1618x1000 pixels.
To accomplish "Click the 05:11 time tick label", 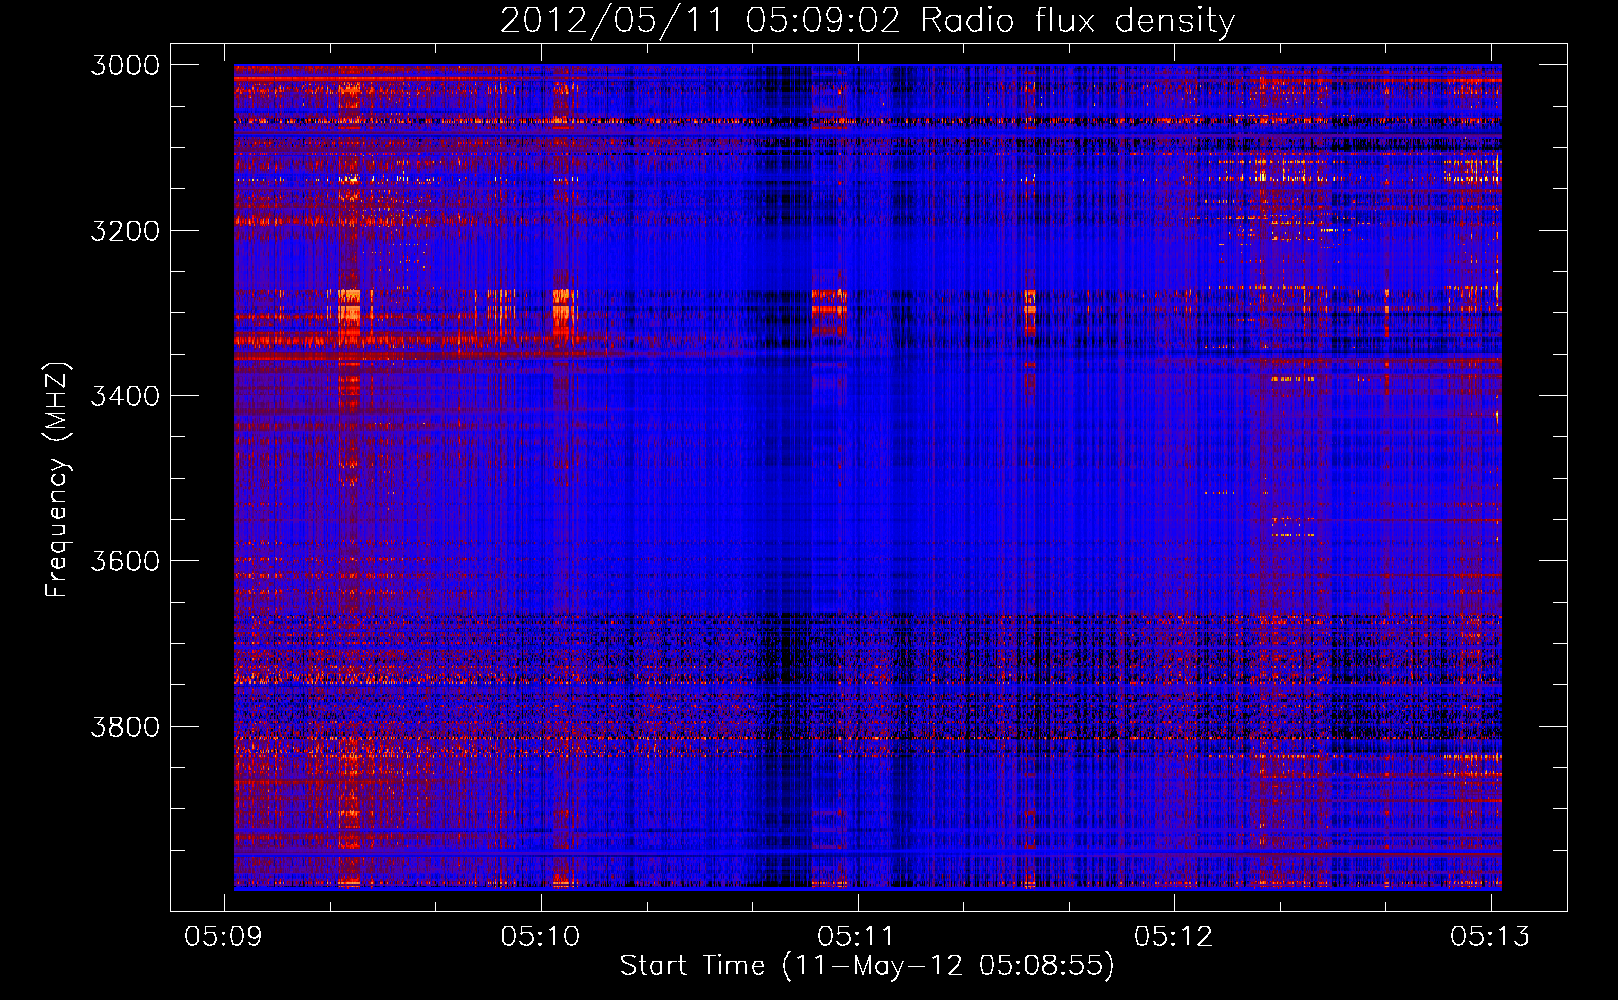I will pyautogui.click(x=857, y=936).
